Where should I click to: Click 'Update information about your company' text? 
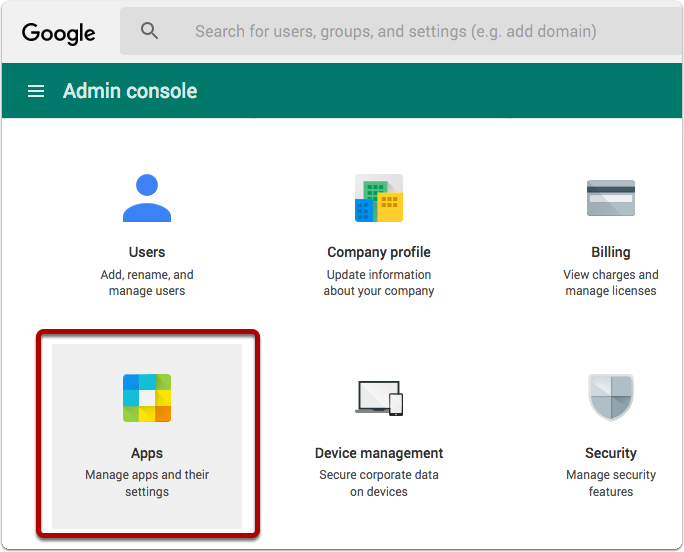[379, 283]
